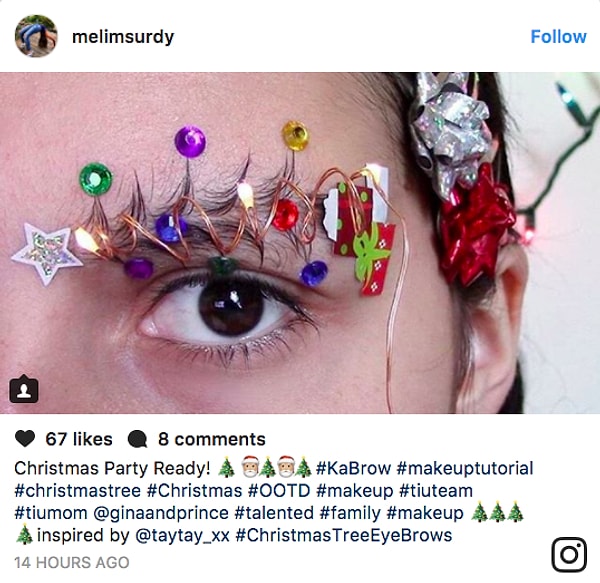
Task: Open the #tiuteam hashtag
Action: [x=435, y=491]
